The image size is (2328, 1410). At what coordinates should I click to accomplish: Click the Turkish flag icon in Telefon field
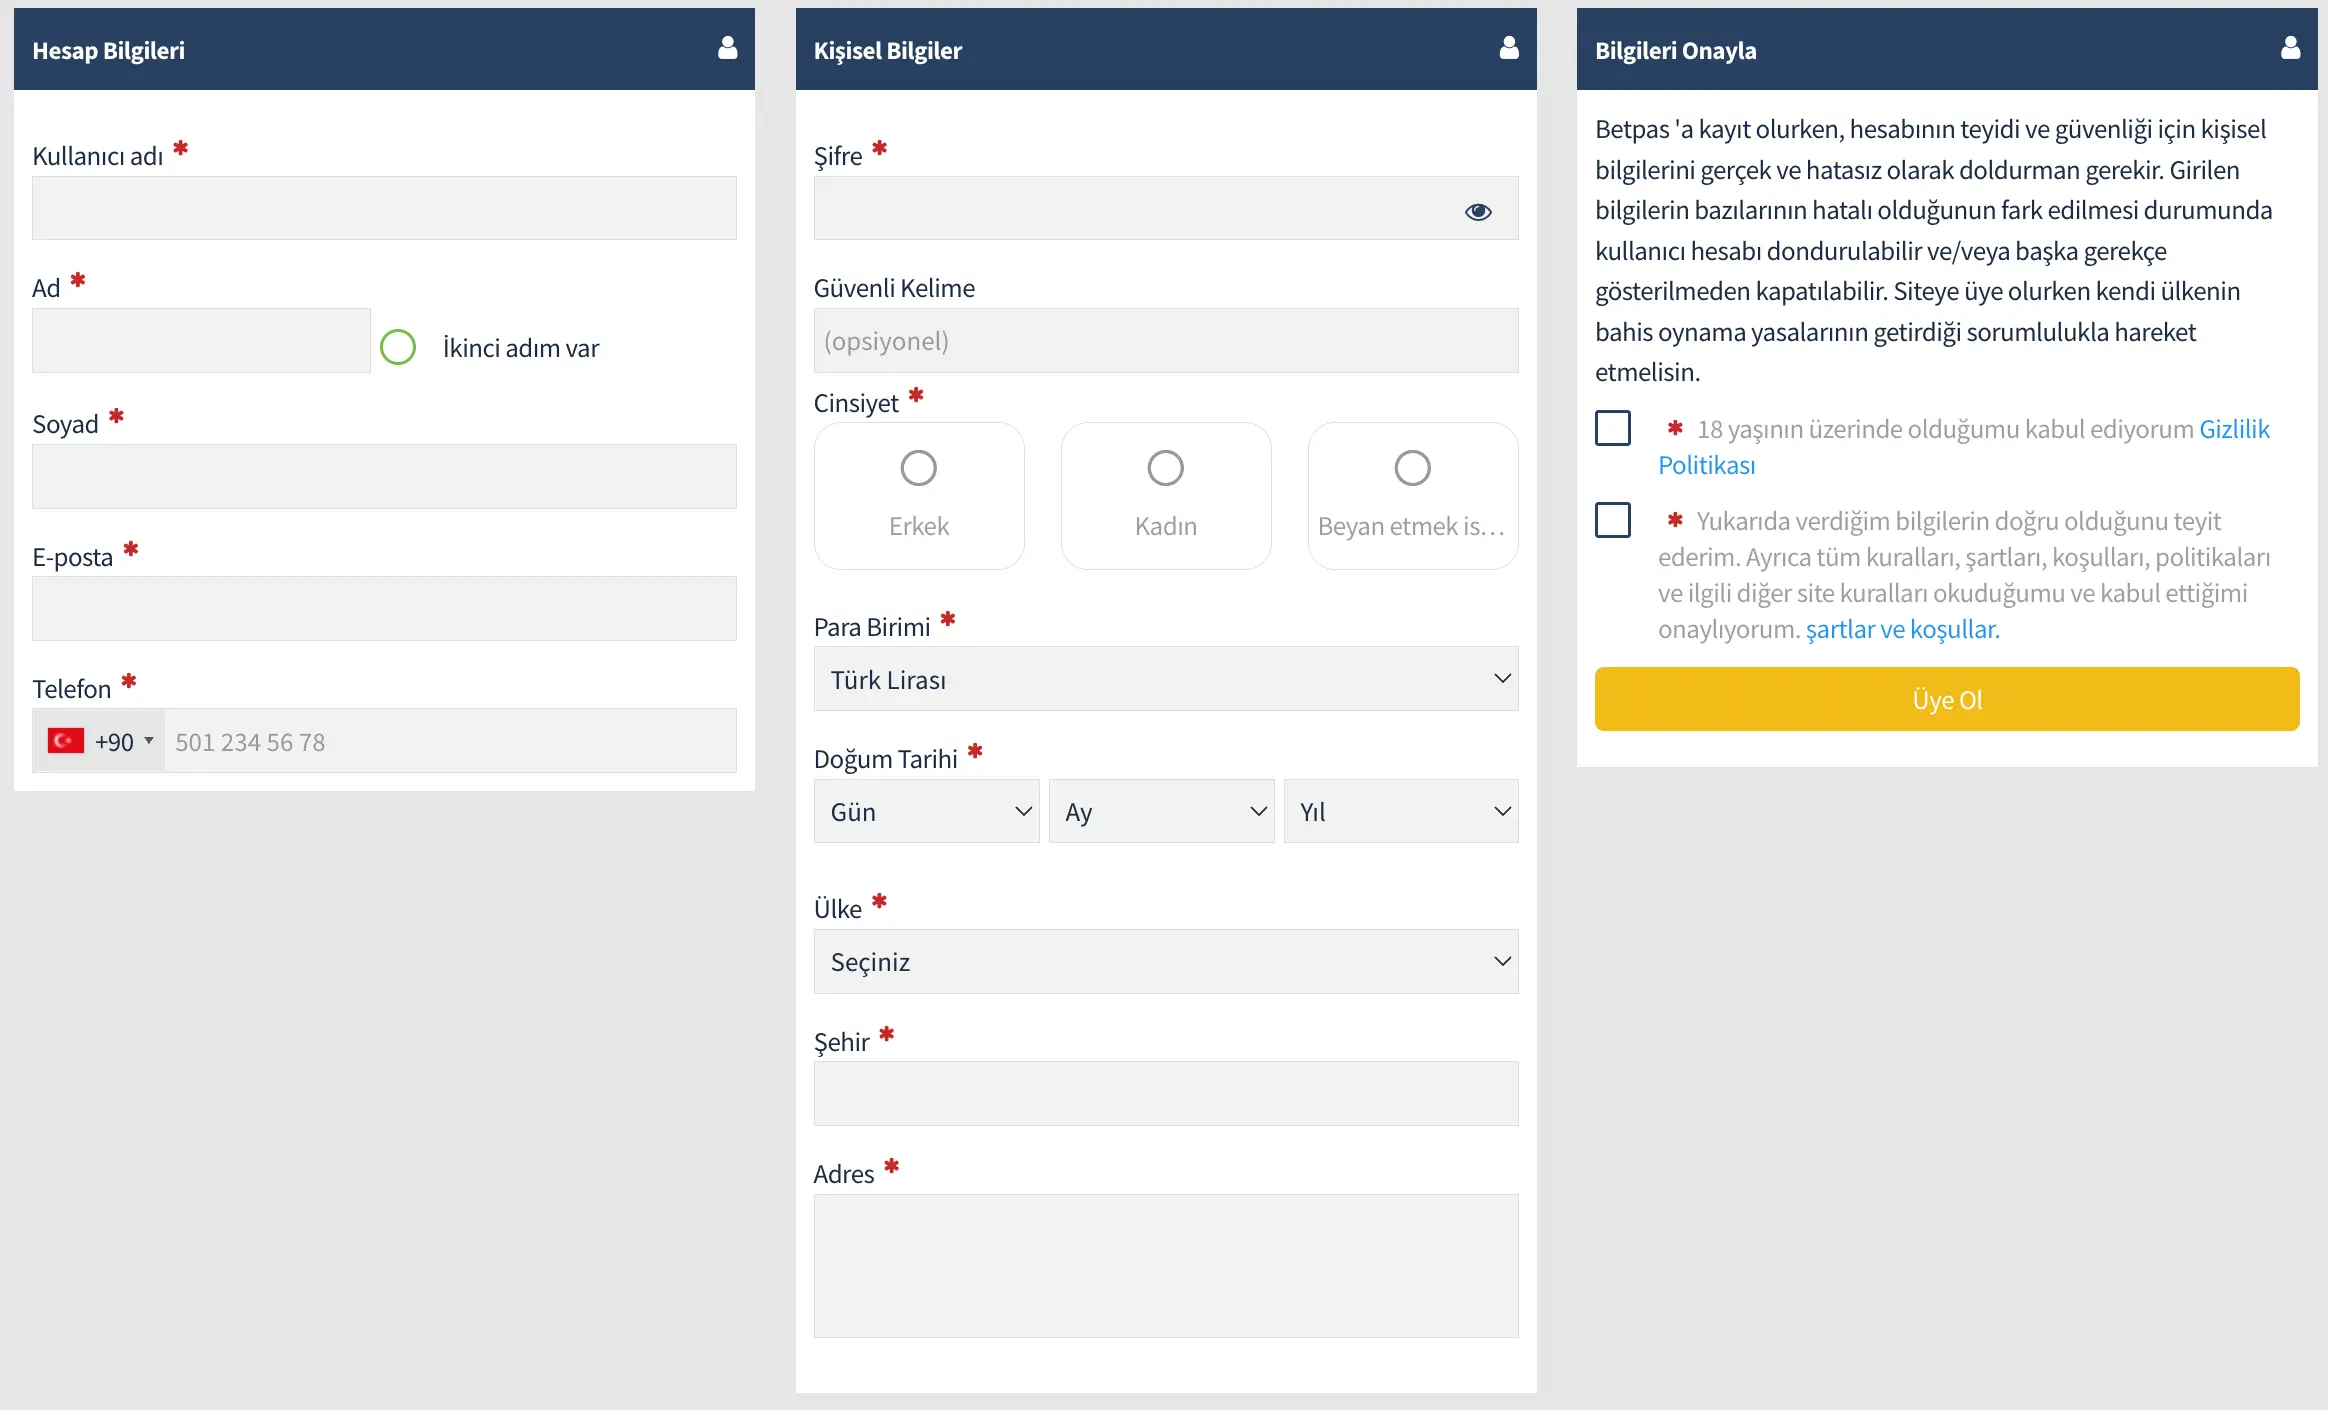(66, 741)
